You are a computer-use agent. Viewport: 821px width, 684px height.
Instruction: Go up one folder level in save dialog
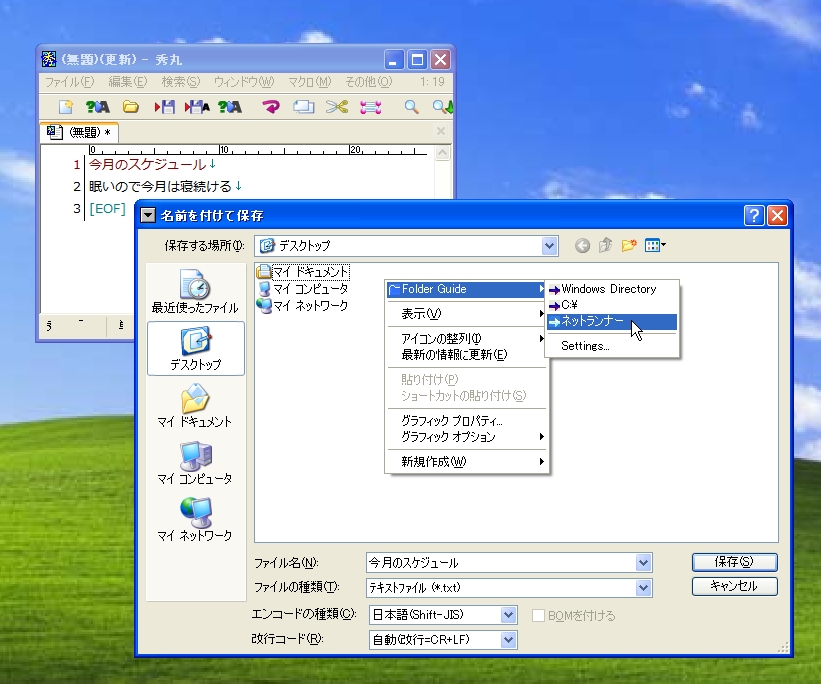click(x=605, y=245)
